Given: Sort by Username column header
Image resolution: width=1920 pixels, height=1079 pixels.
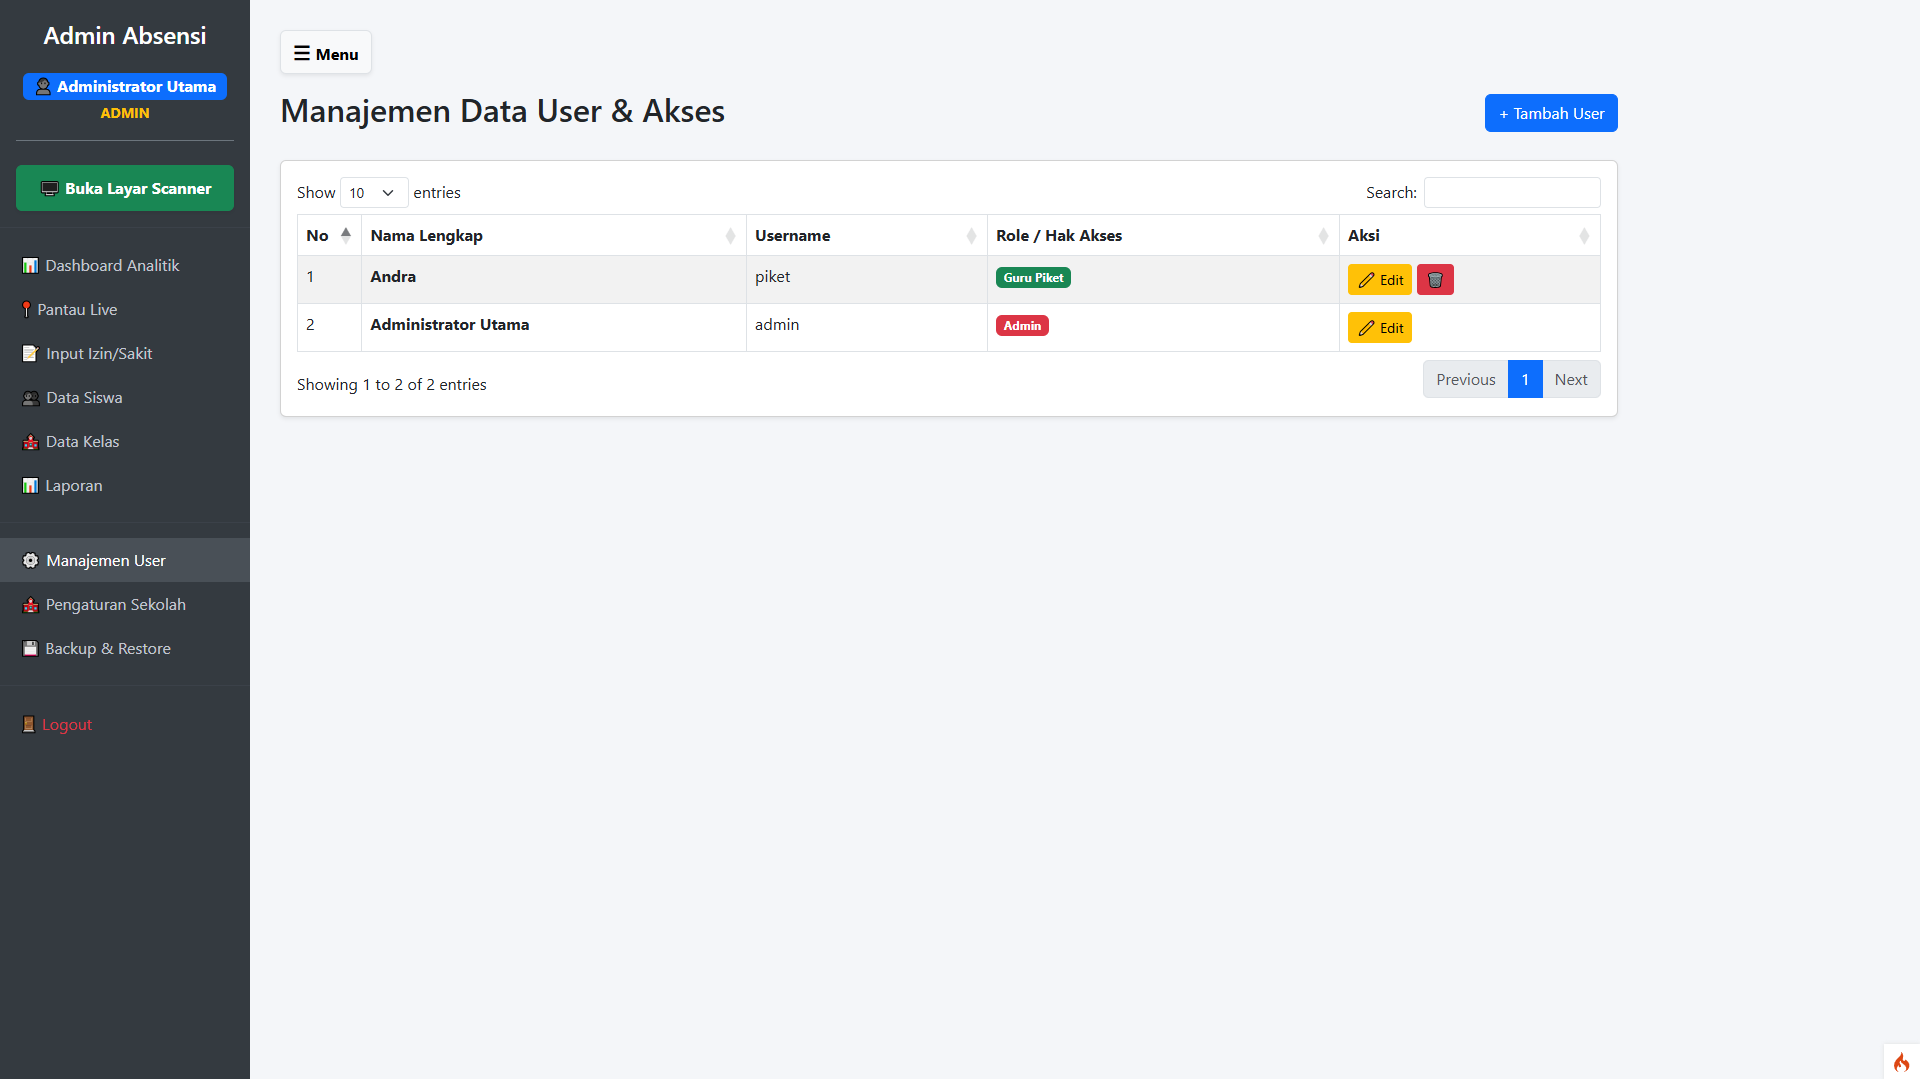Looking at the screenshot, I should pos(866,236).
